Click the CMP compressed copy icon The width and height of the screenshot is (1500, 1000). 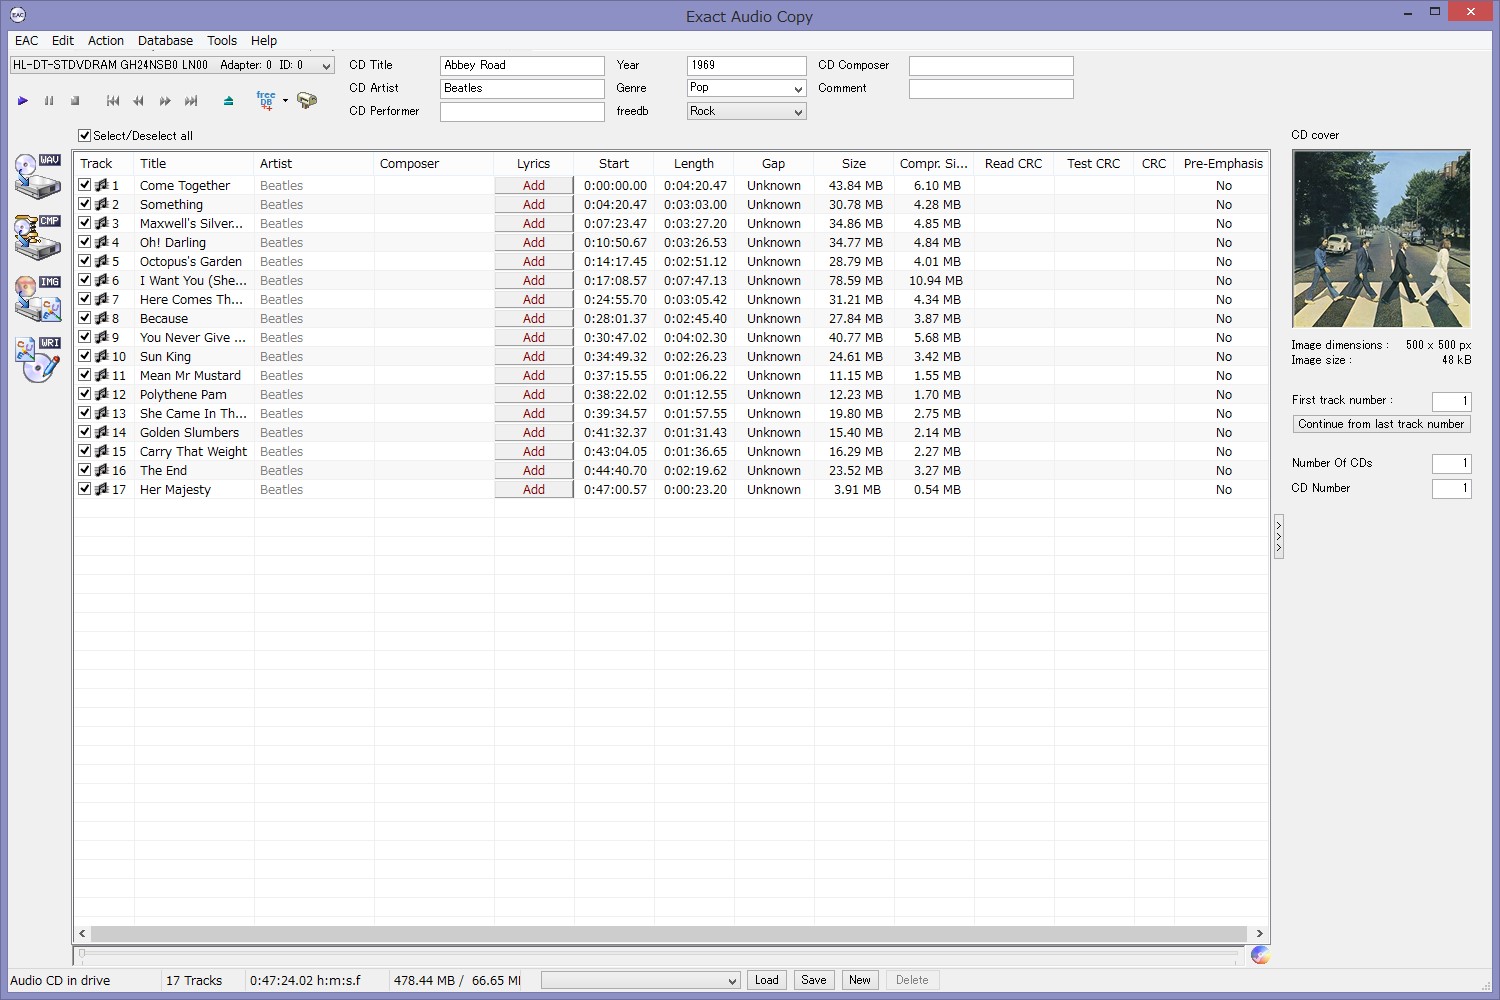coord(38,238)
